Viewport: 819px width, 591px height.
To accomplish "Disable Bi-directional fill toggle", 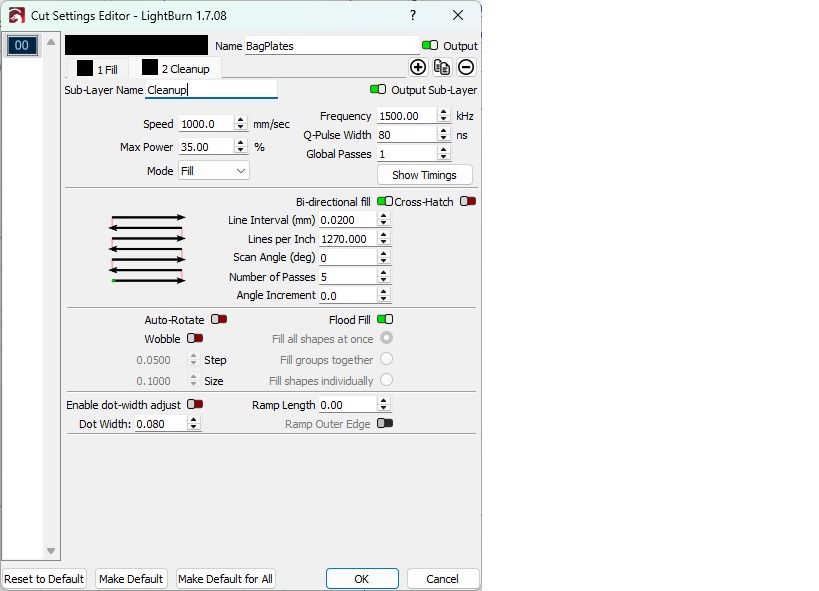I will 385,201.
